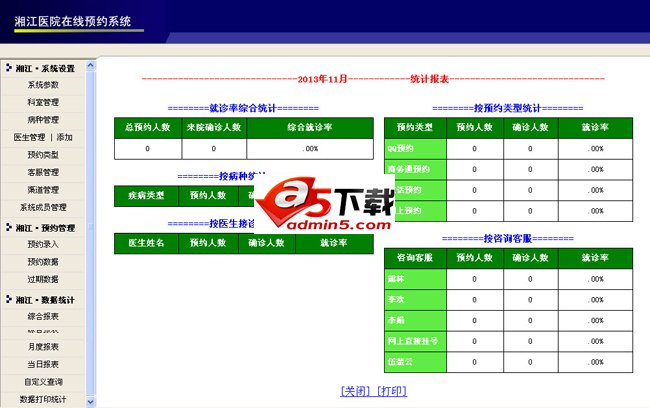Go to 过期数据 in the sidebar

43,279
